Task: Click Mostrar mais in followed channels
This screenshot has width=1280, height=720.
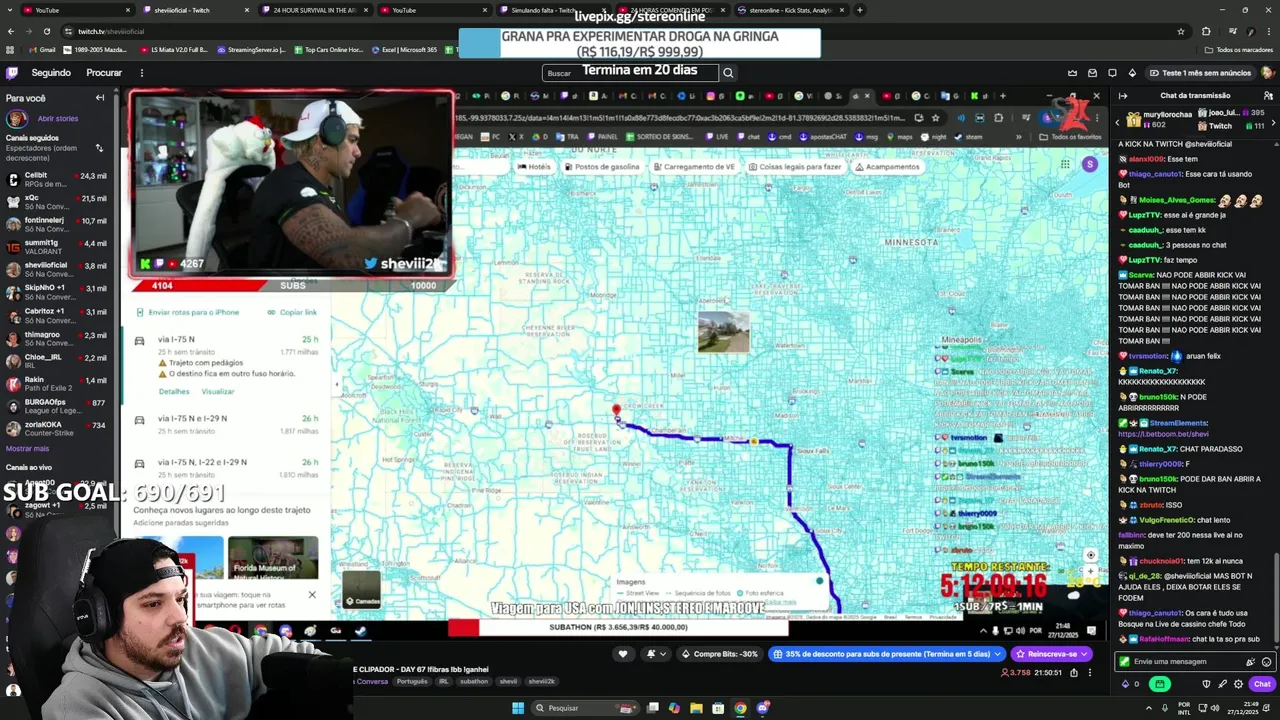Action: click(27, 449)
